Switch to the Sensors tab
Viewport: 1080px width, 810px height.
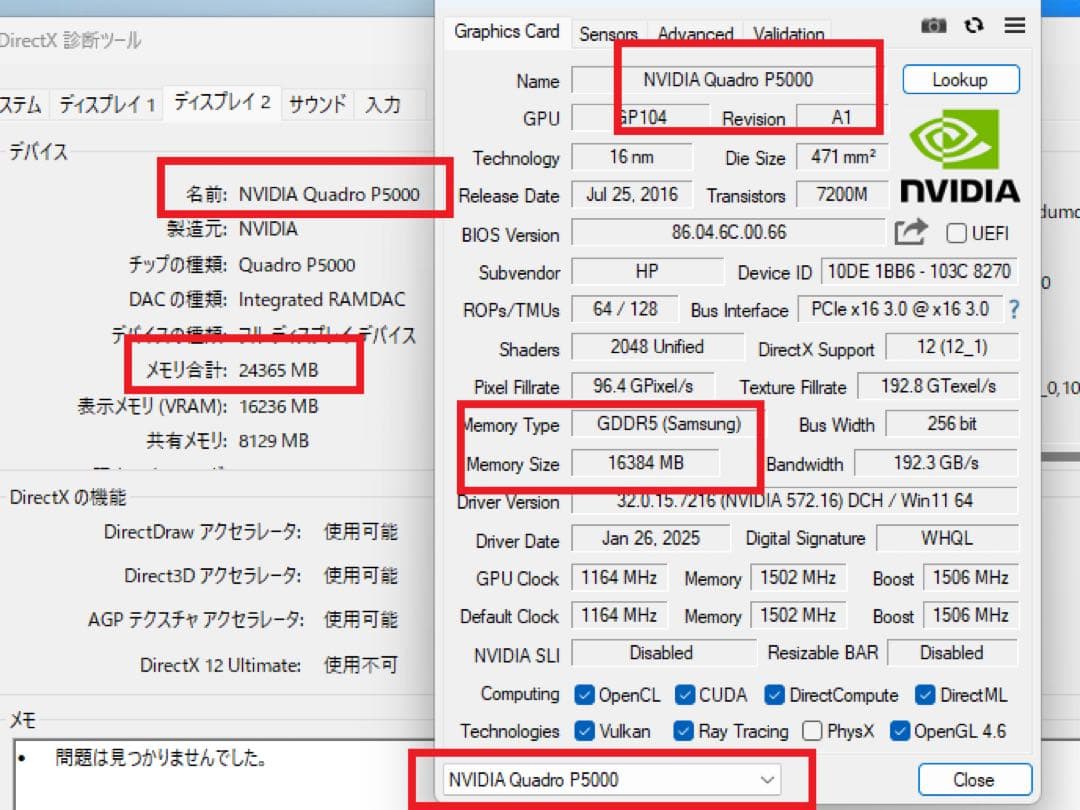(608, 33)
